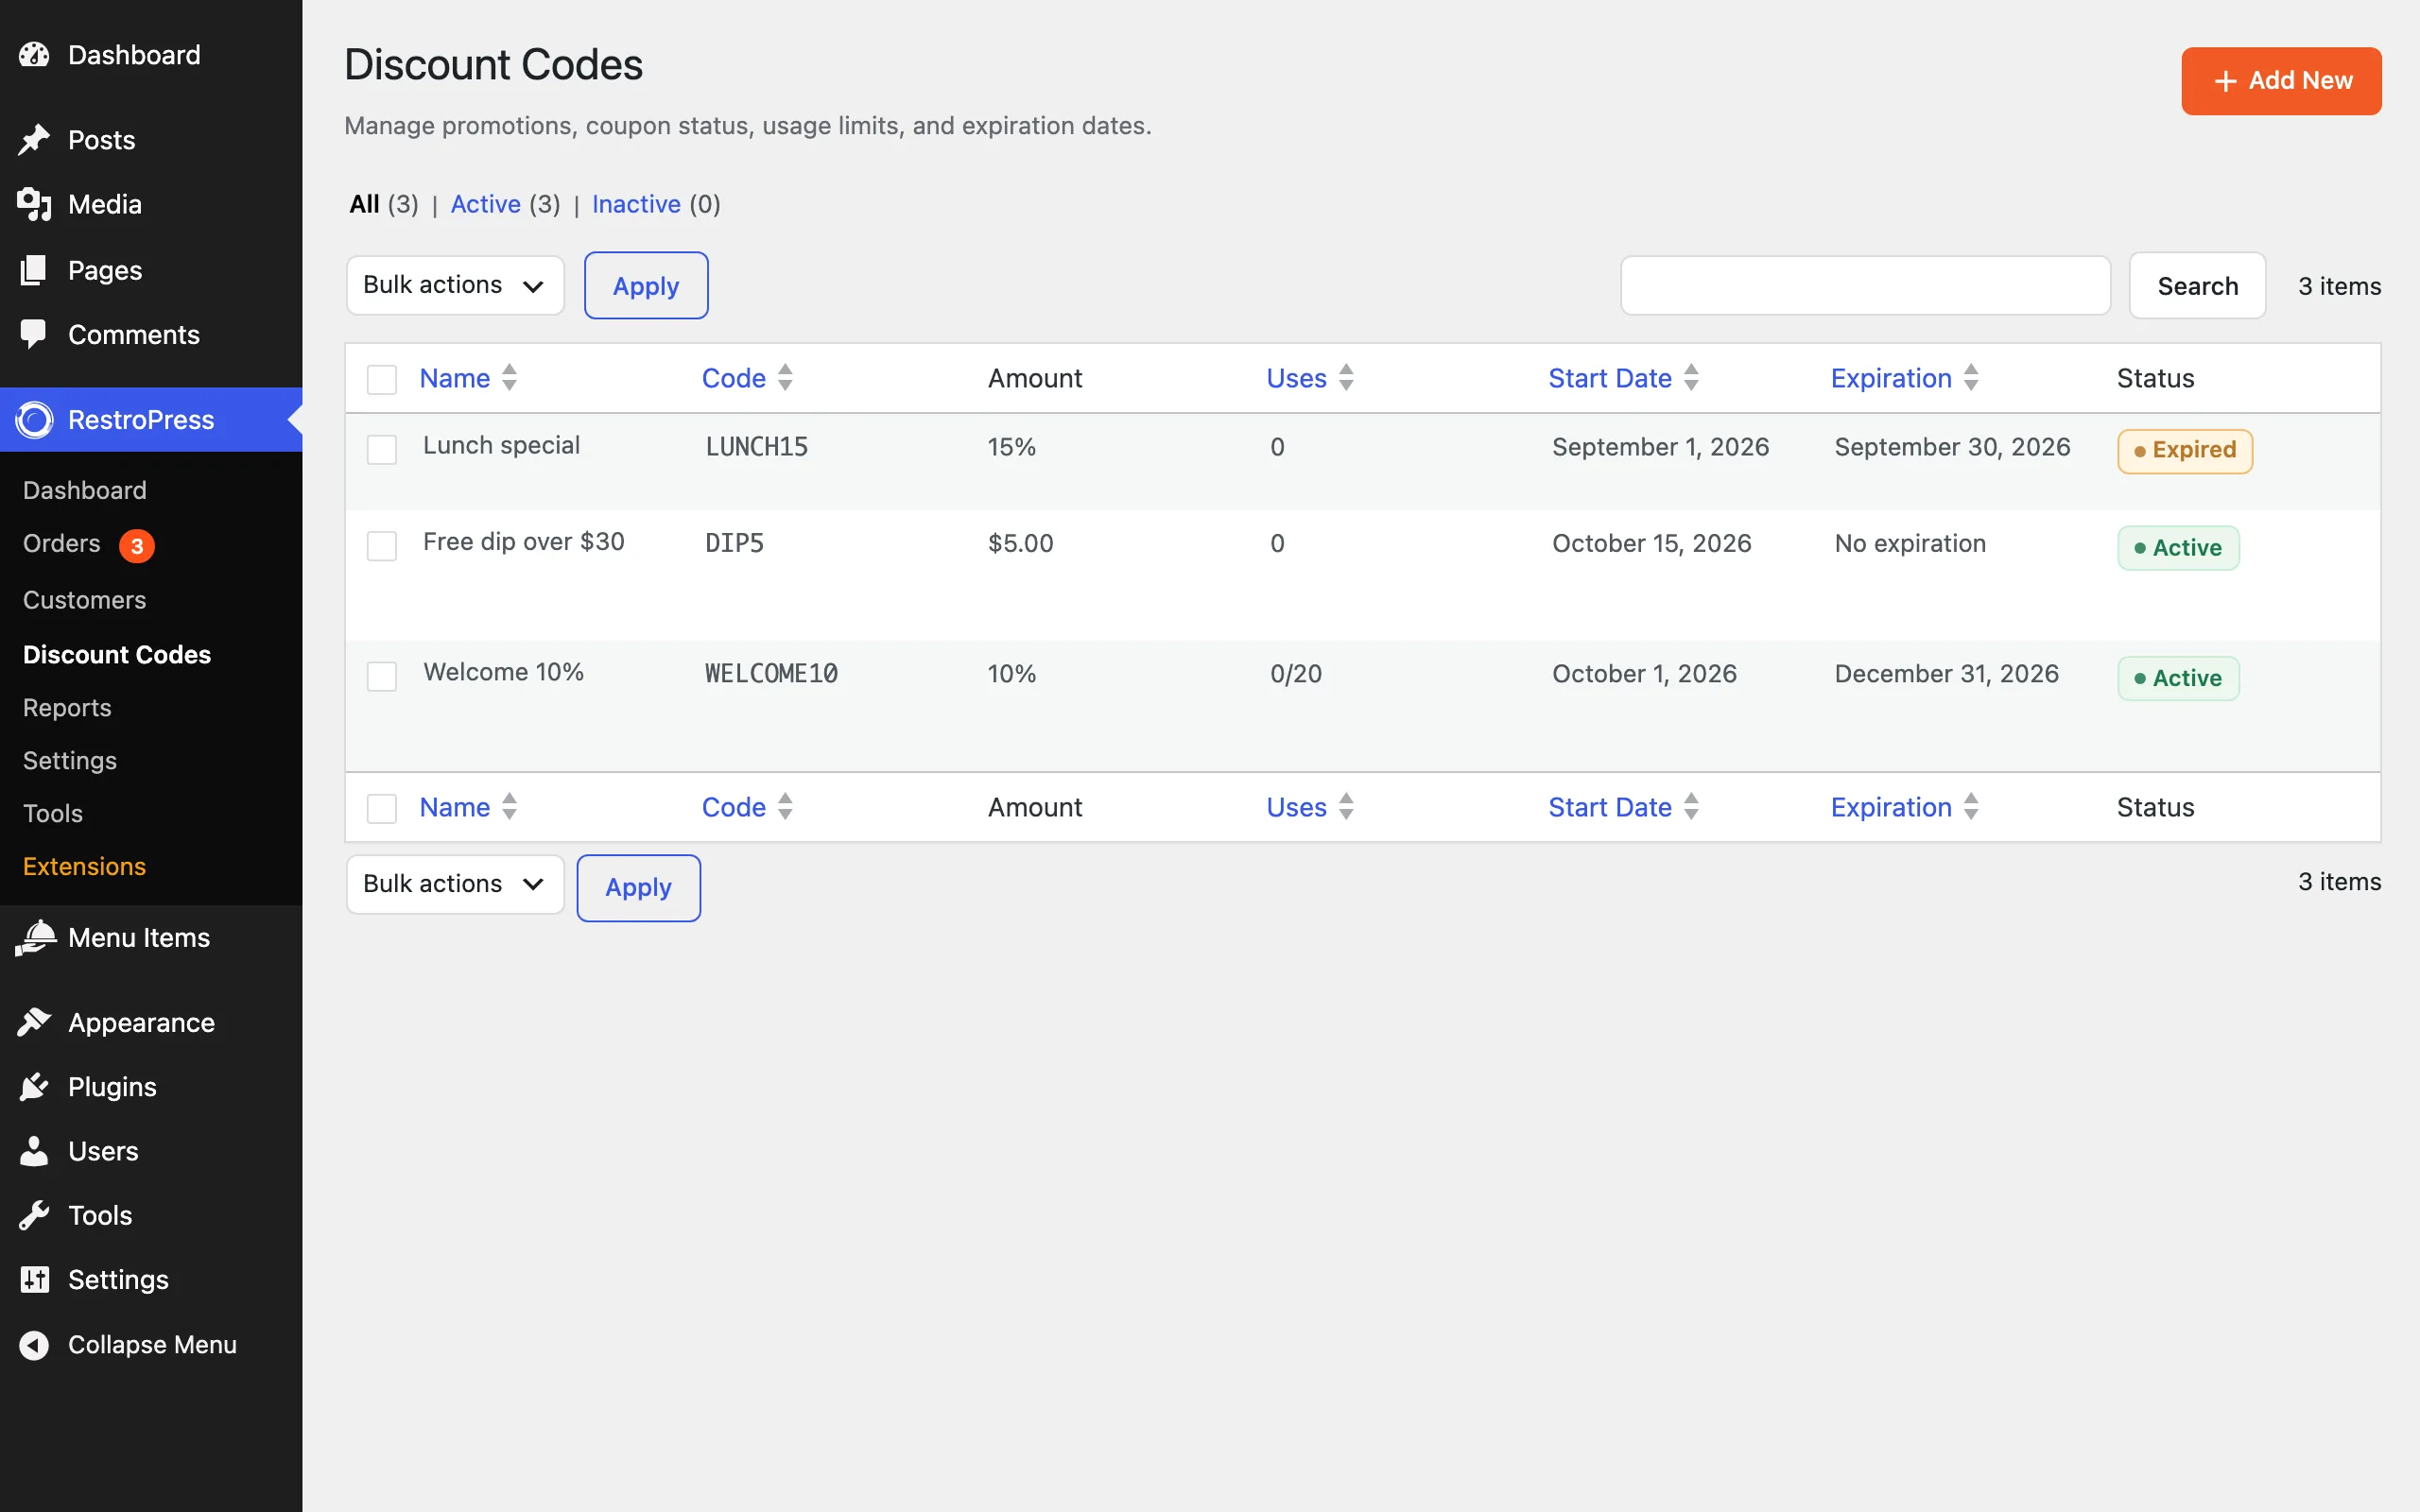
Task: Click the WELCOME10 code text
Action: pyautogui.click(x=771, y=674)
